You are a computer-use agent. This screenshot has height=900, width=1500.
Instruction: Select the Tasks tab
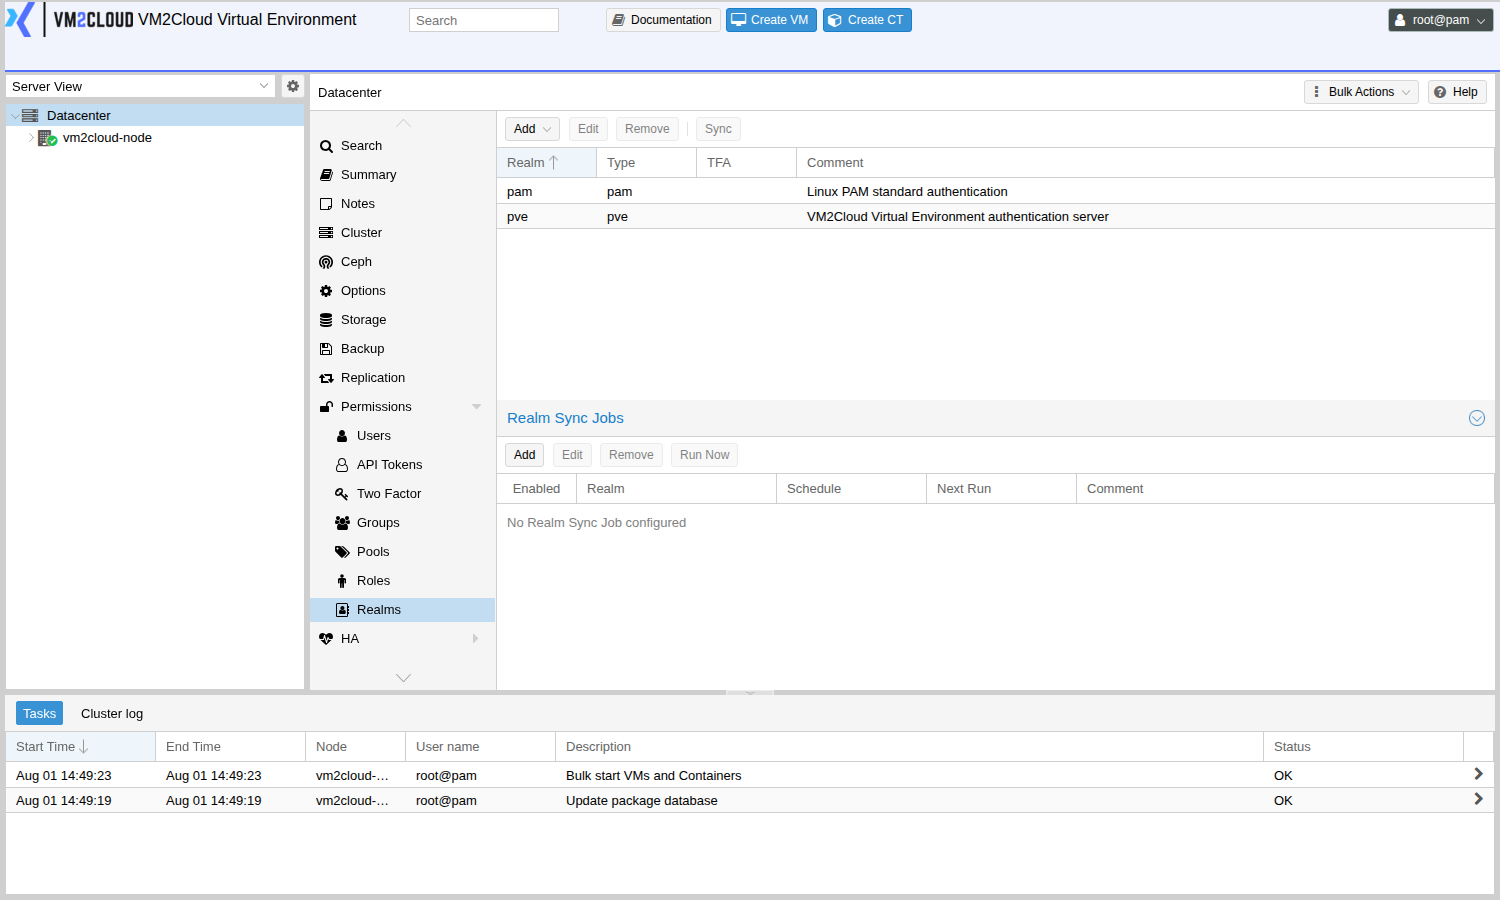click(x=39, y=713)
